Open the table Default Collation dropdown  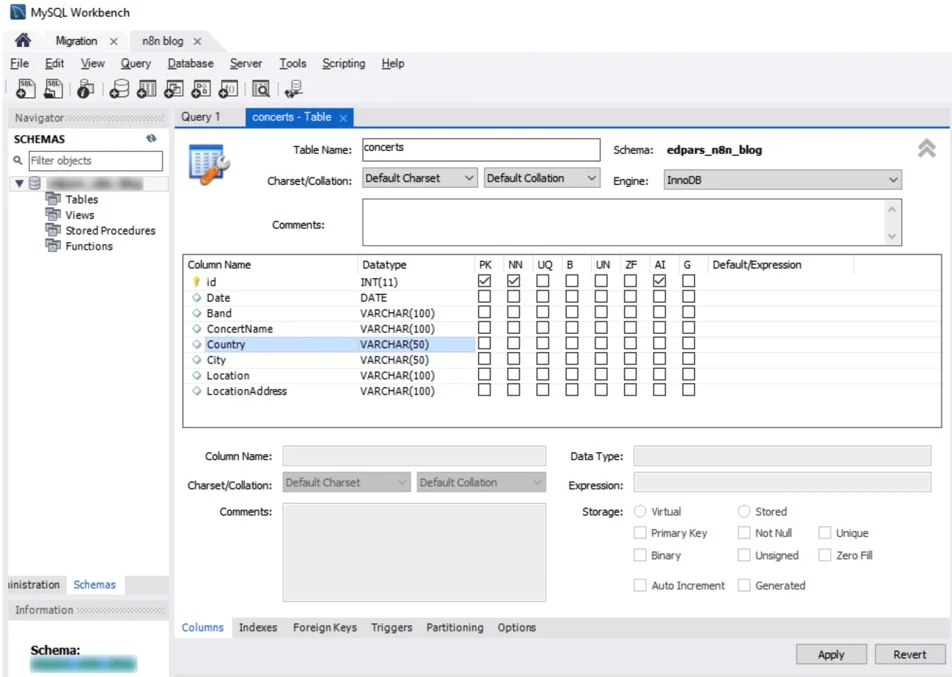point(542,178)
